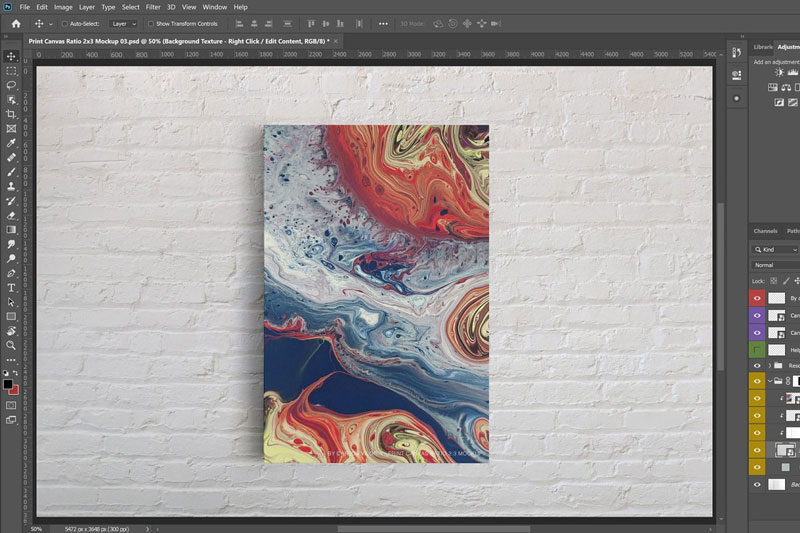This screenshot has width=800, height=533.
Task: Toggle Quick Mask mode
Action: click(11, 405)
